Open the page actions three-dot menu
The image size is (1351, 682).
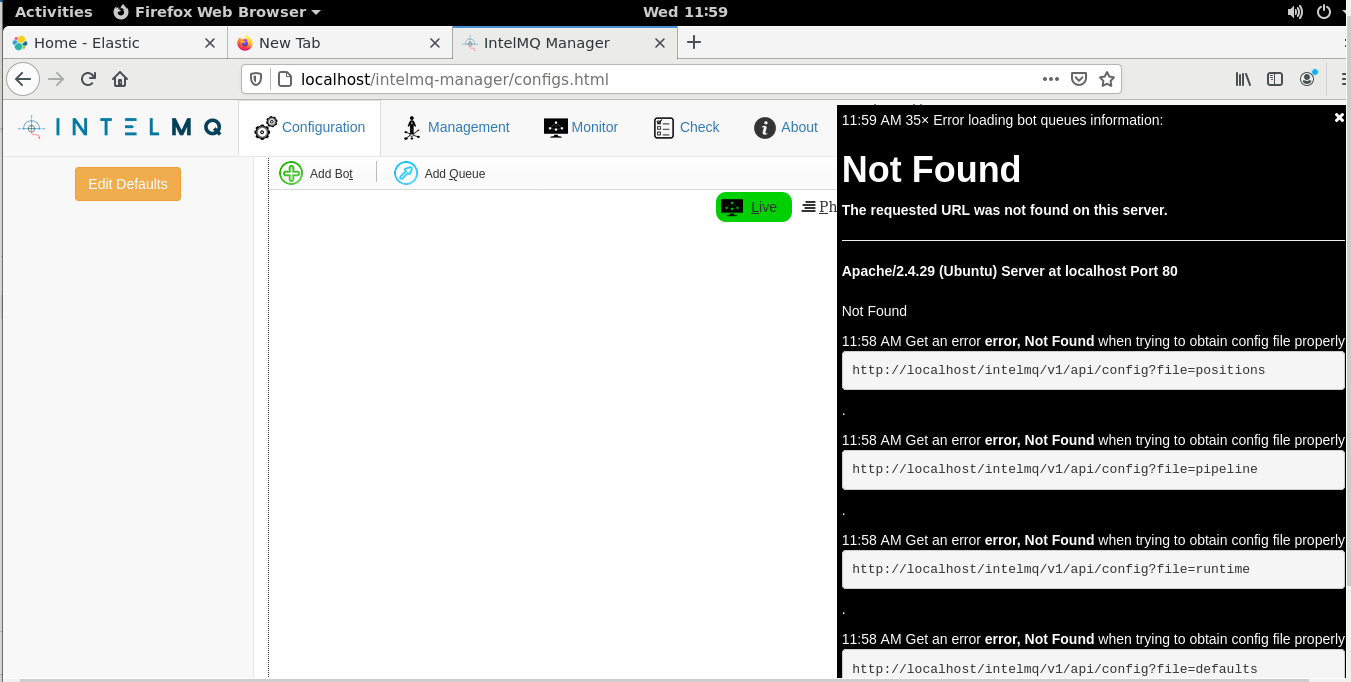[x=1050, y=79]
